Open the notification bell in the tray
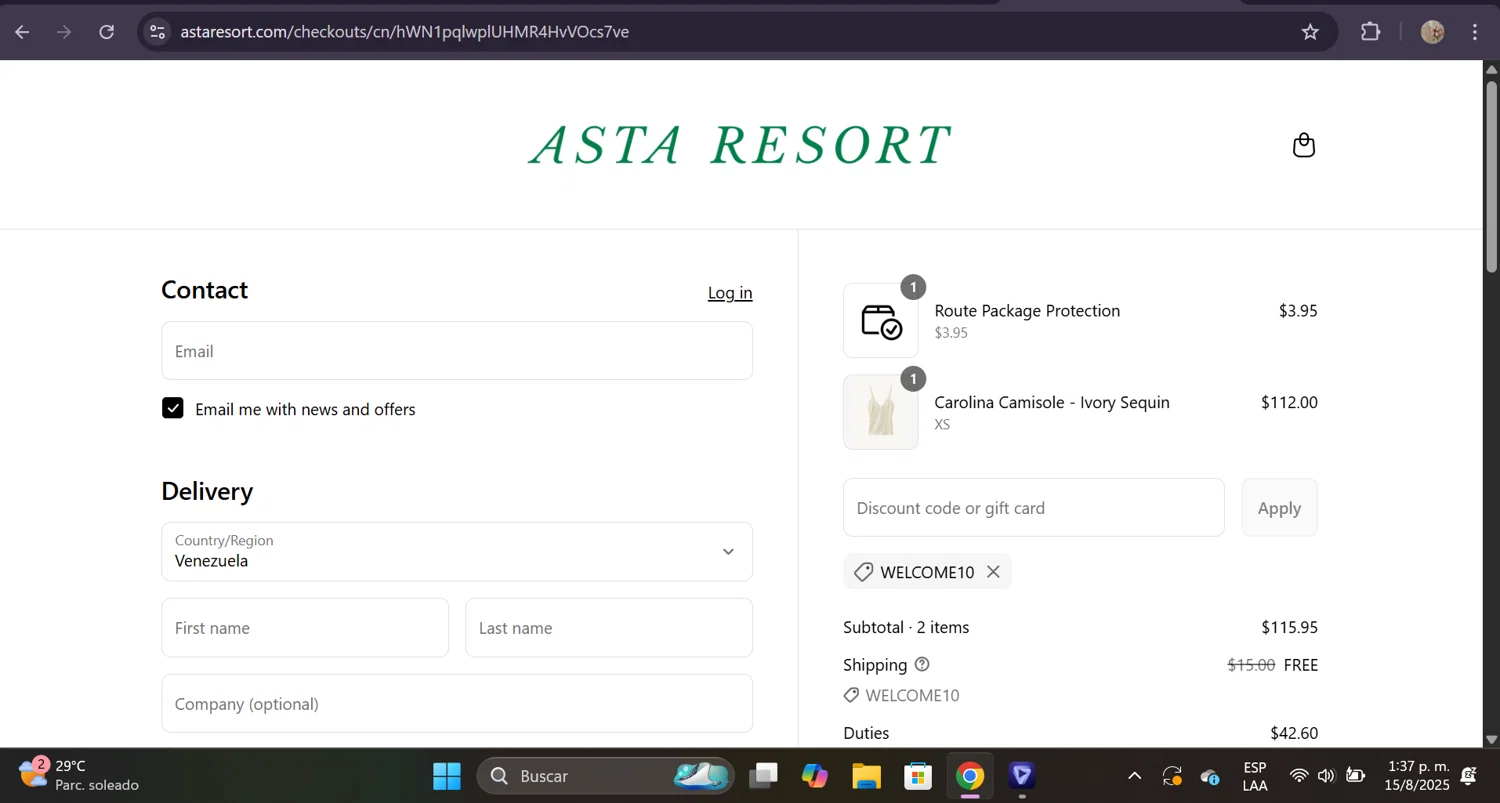 1469,776
